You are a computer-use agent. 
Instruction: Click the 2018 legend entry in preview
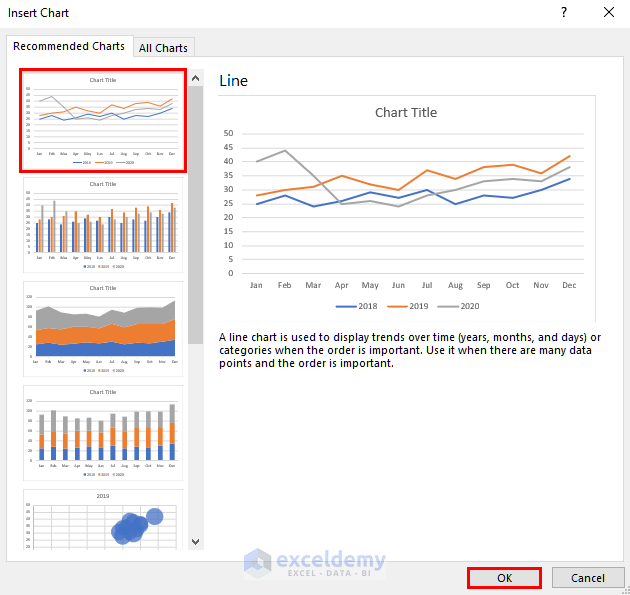[357, 306]
